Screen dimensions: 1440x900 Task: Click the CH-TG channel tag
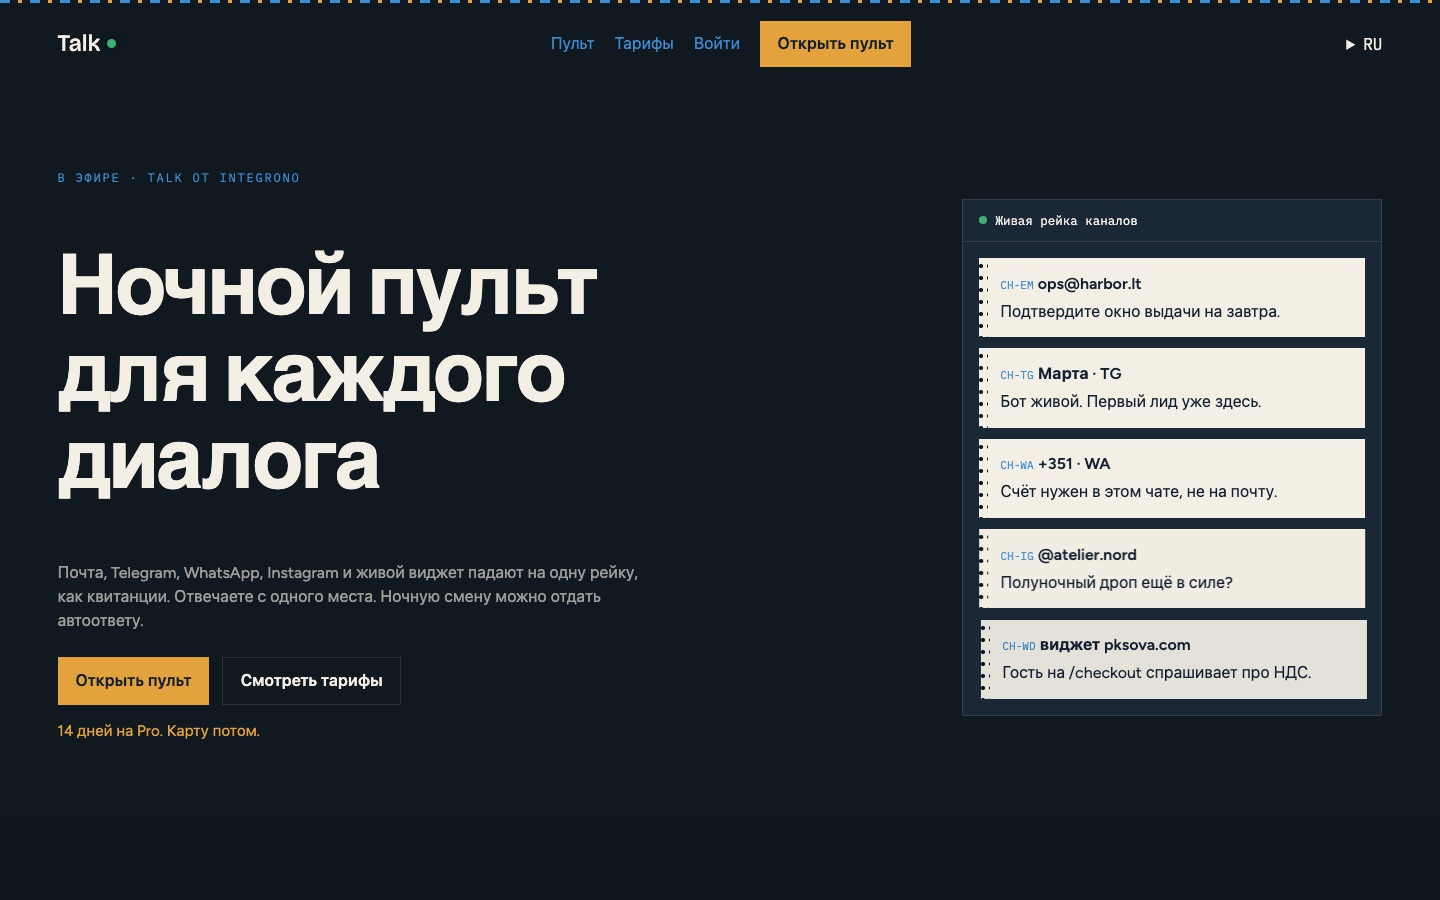[x=1017, y=375]
